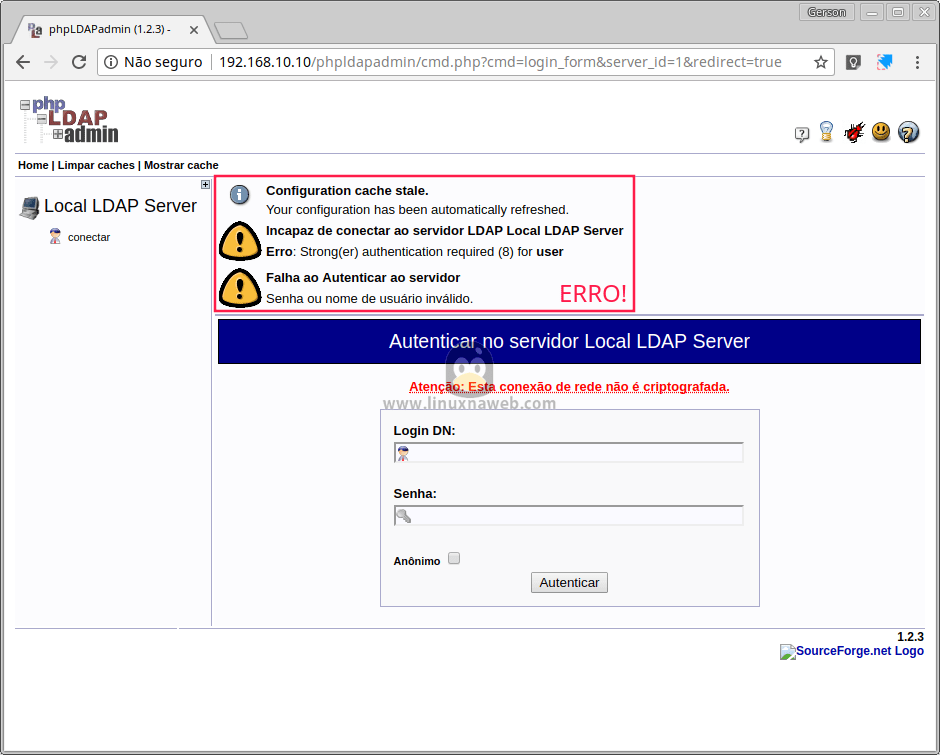Click the Senha password field
Screen dimensions: 940x755
[x=568, y=516]
